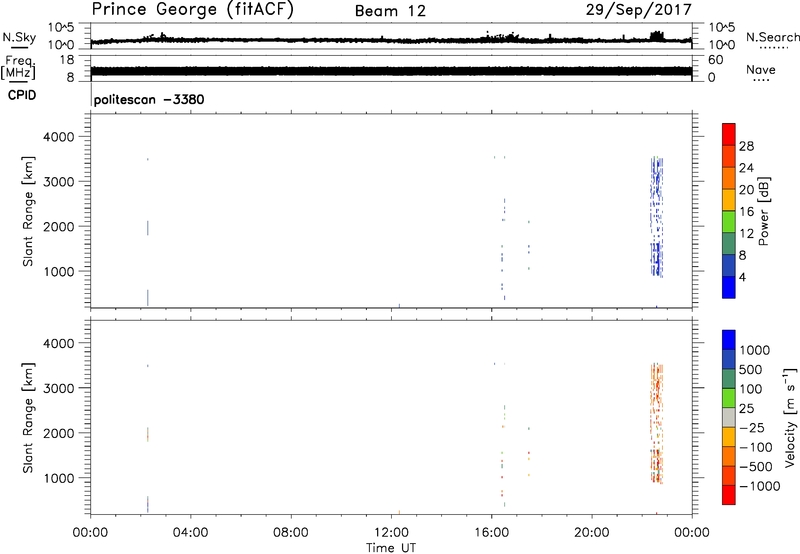
Task: Click the "-1000" tick on Velocity colorbar
Action: (759, 486)
